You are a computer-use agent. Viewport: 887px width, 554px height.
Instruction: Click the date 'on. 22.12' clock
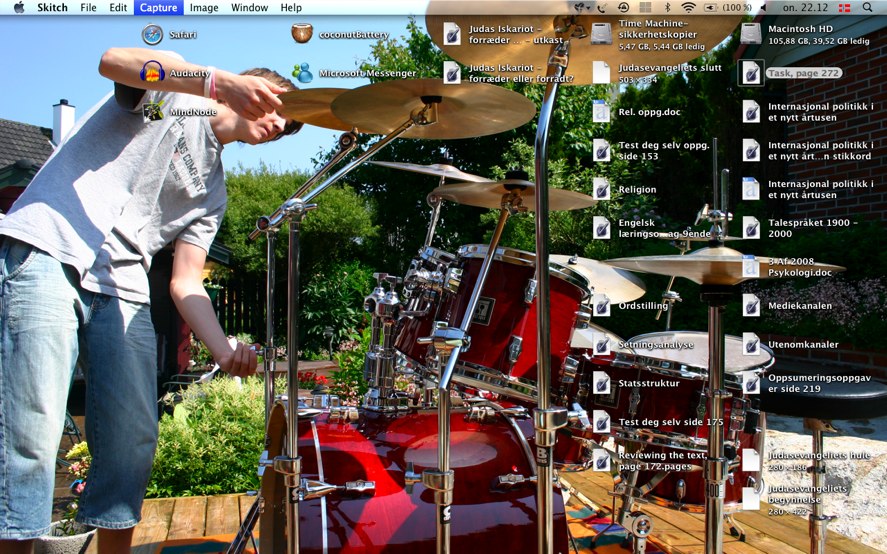click(x=805, y=7)
